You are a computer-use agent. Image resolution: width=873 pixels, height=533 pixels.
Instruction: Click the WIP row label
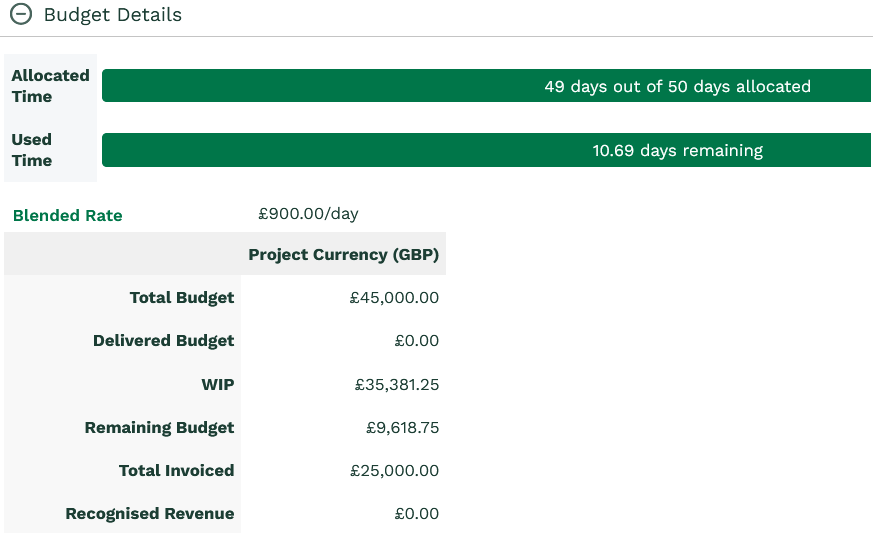[218, 384]
